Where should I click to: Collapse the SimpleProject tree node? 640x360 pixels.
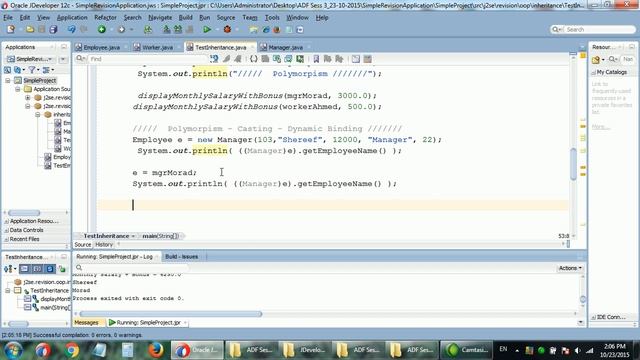(8, 80)
